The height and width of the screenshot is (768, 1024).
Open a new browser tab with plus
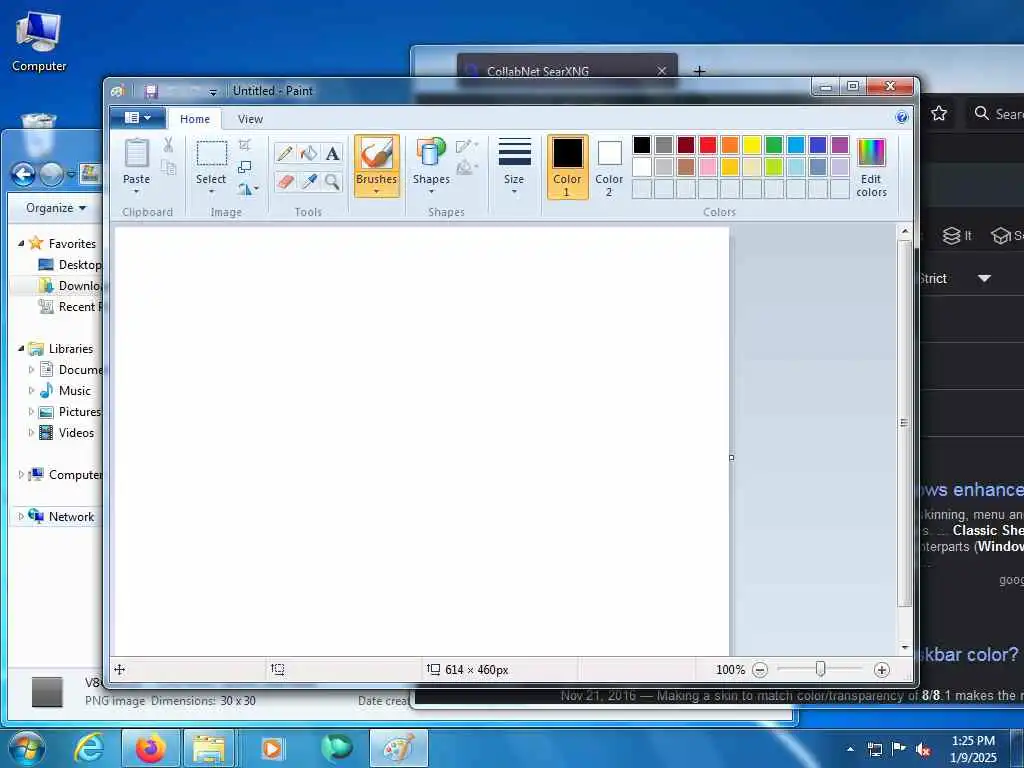click(x=699, y=71)
